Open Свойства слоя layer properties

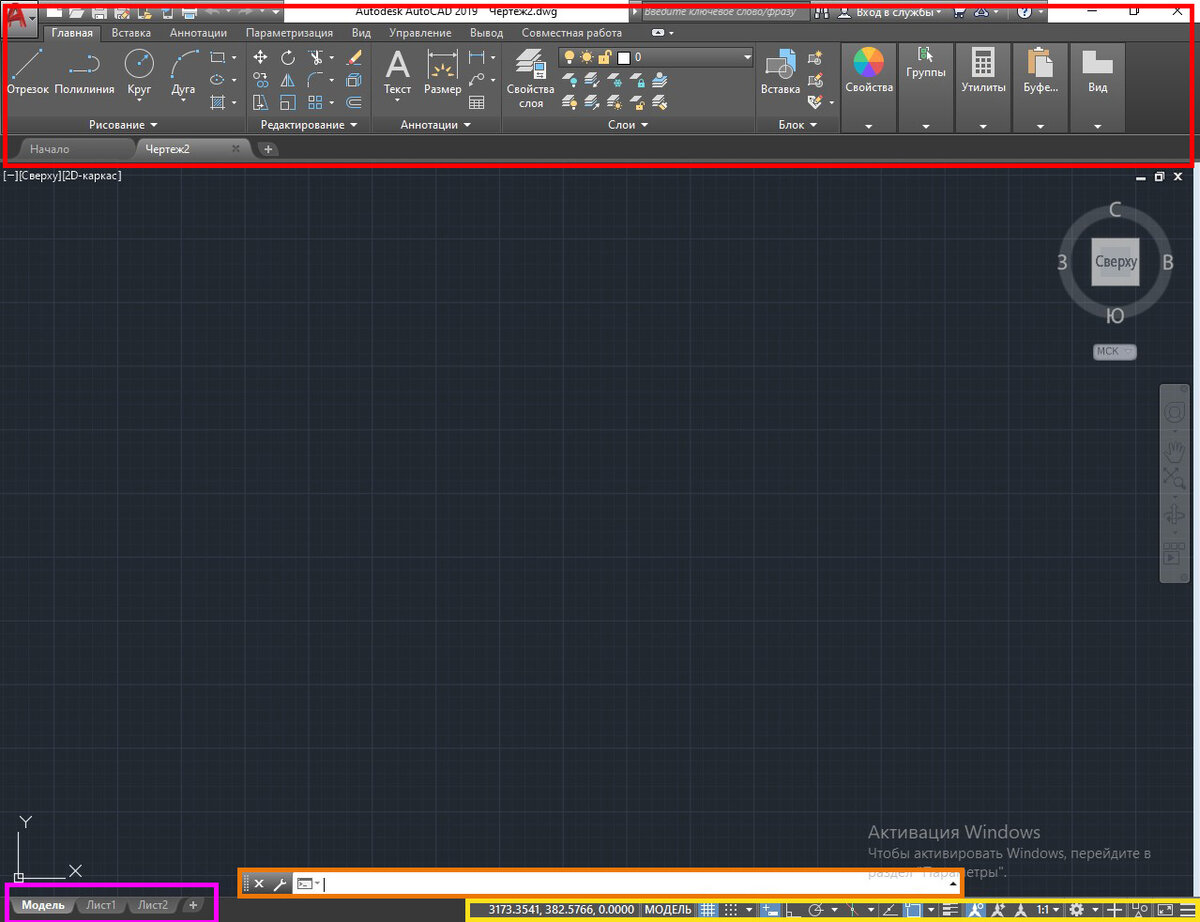pos(530,79)
